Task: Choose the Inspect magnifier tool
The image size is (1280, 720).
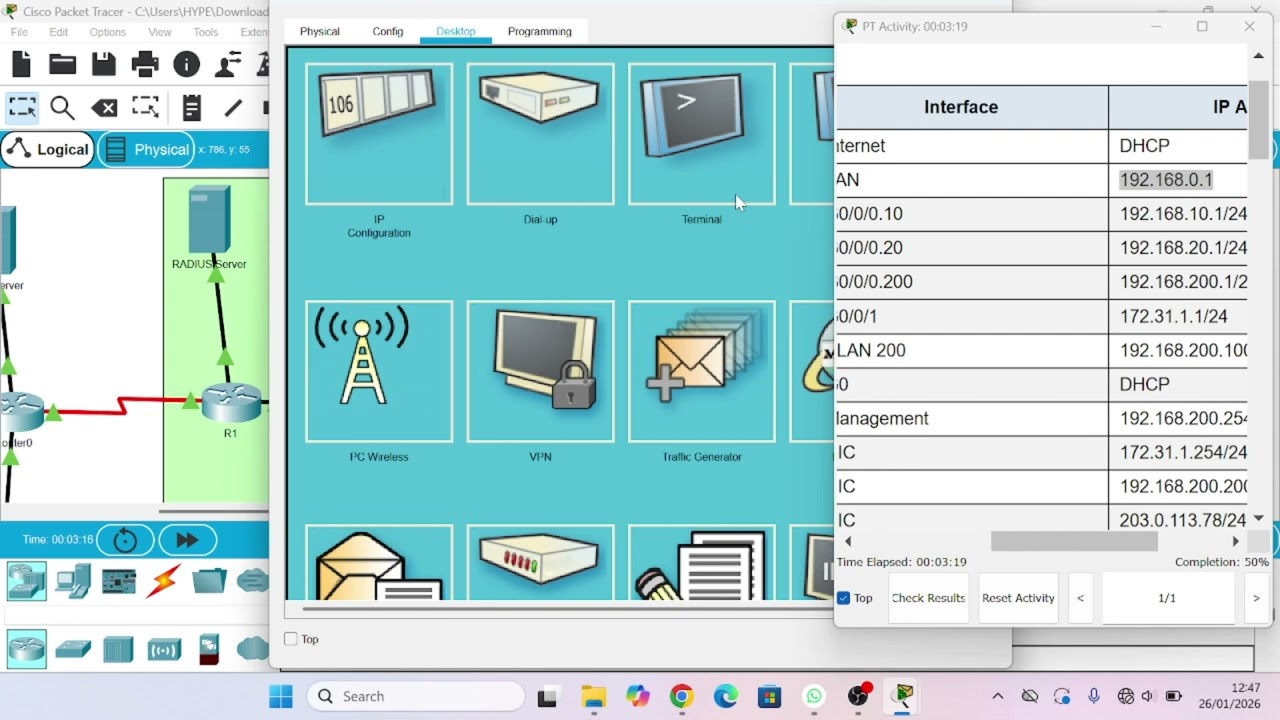Action: [62, 107]
